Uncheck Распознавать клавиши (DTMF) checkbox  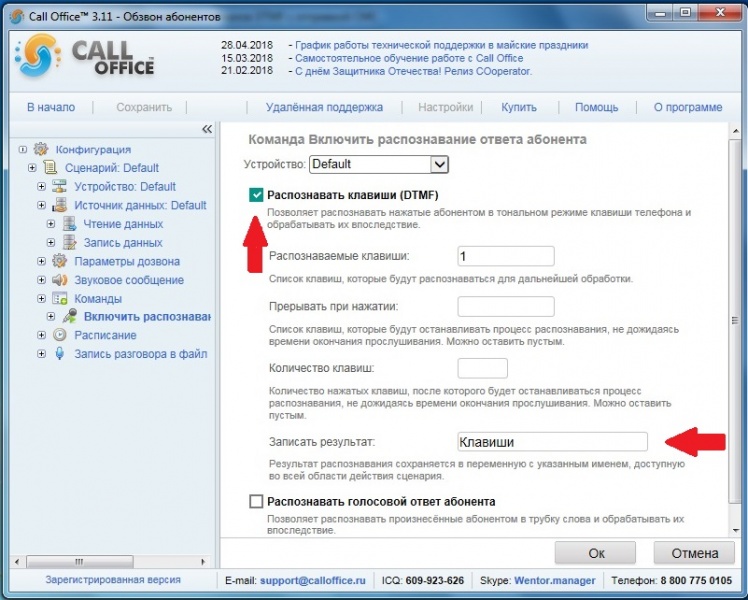click(256, 195)
